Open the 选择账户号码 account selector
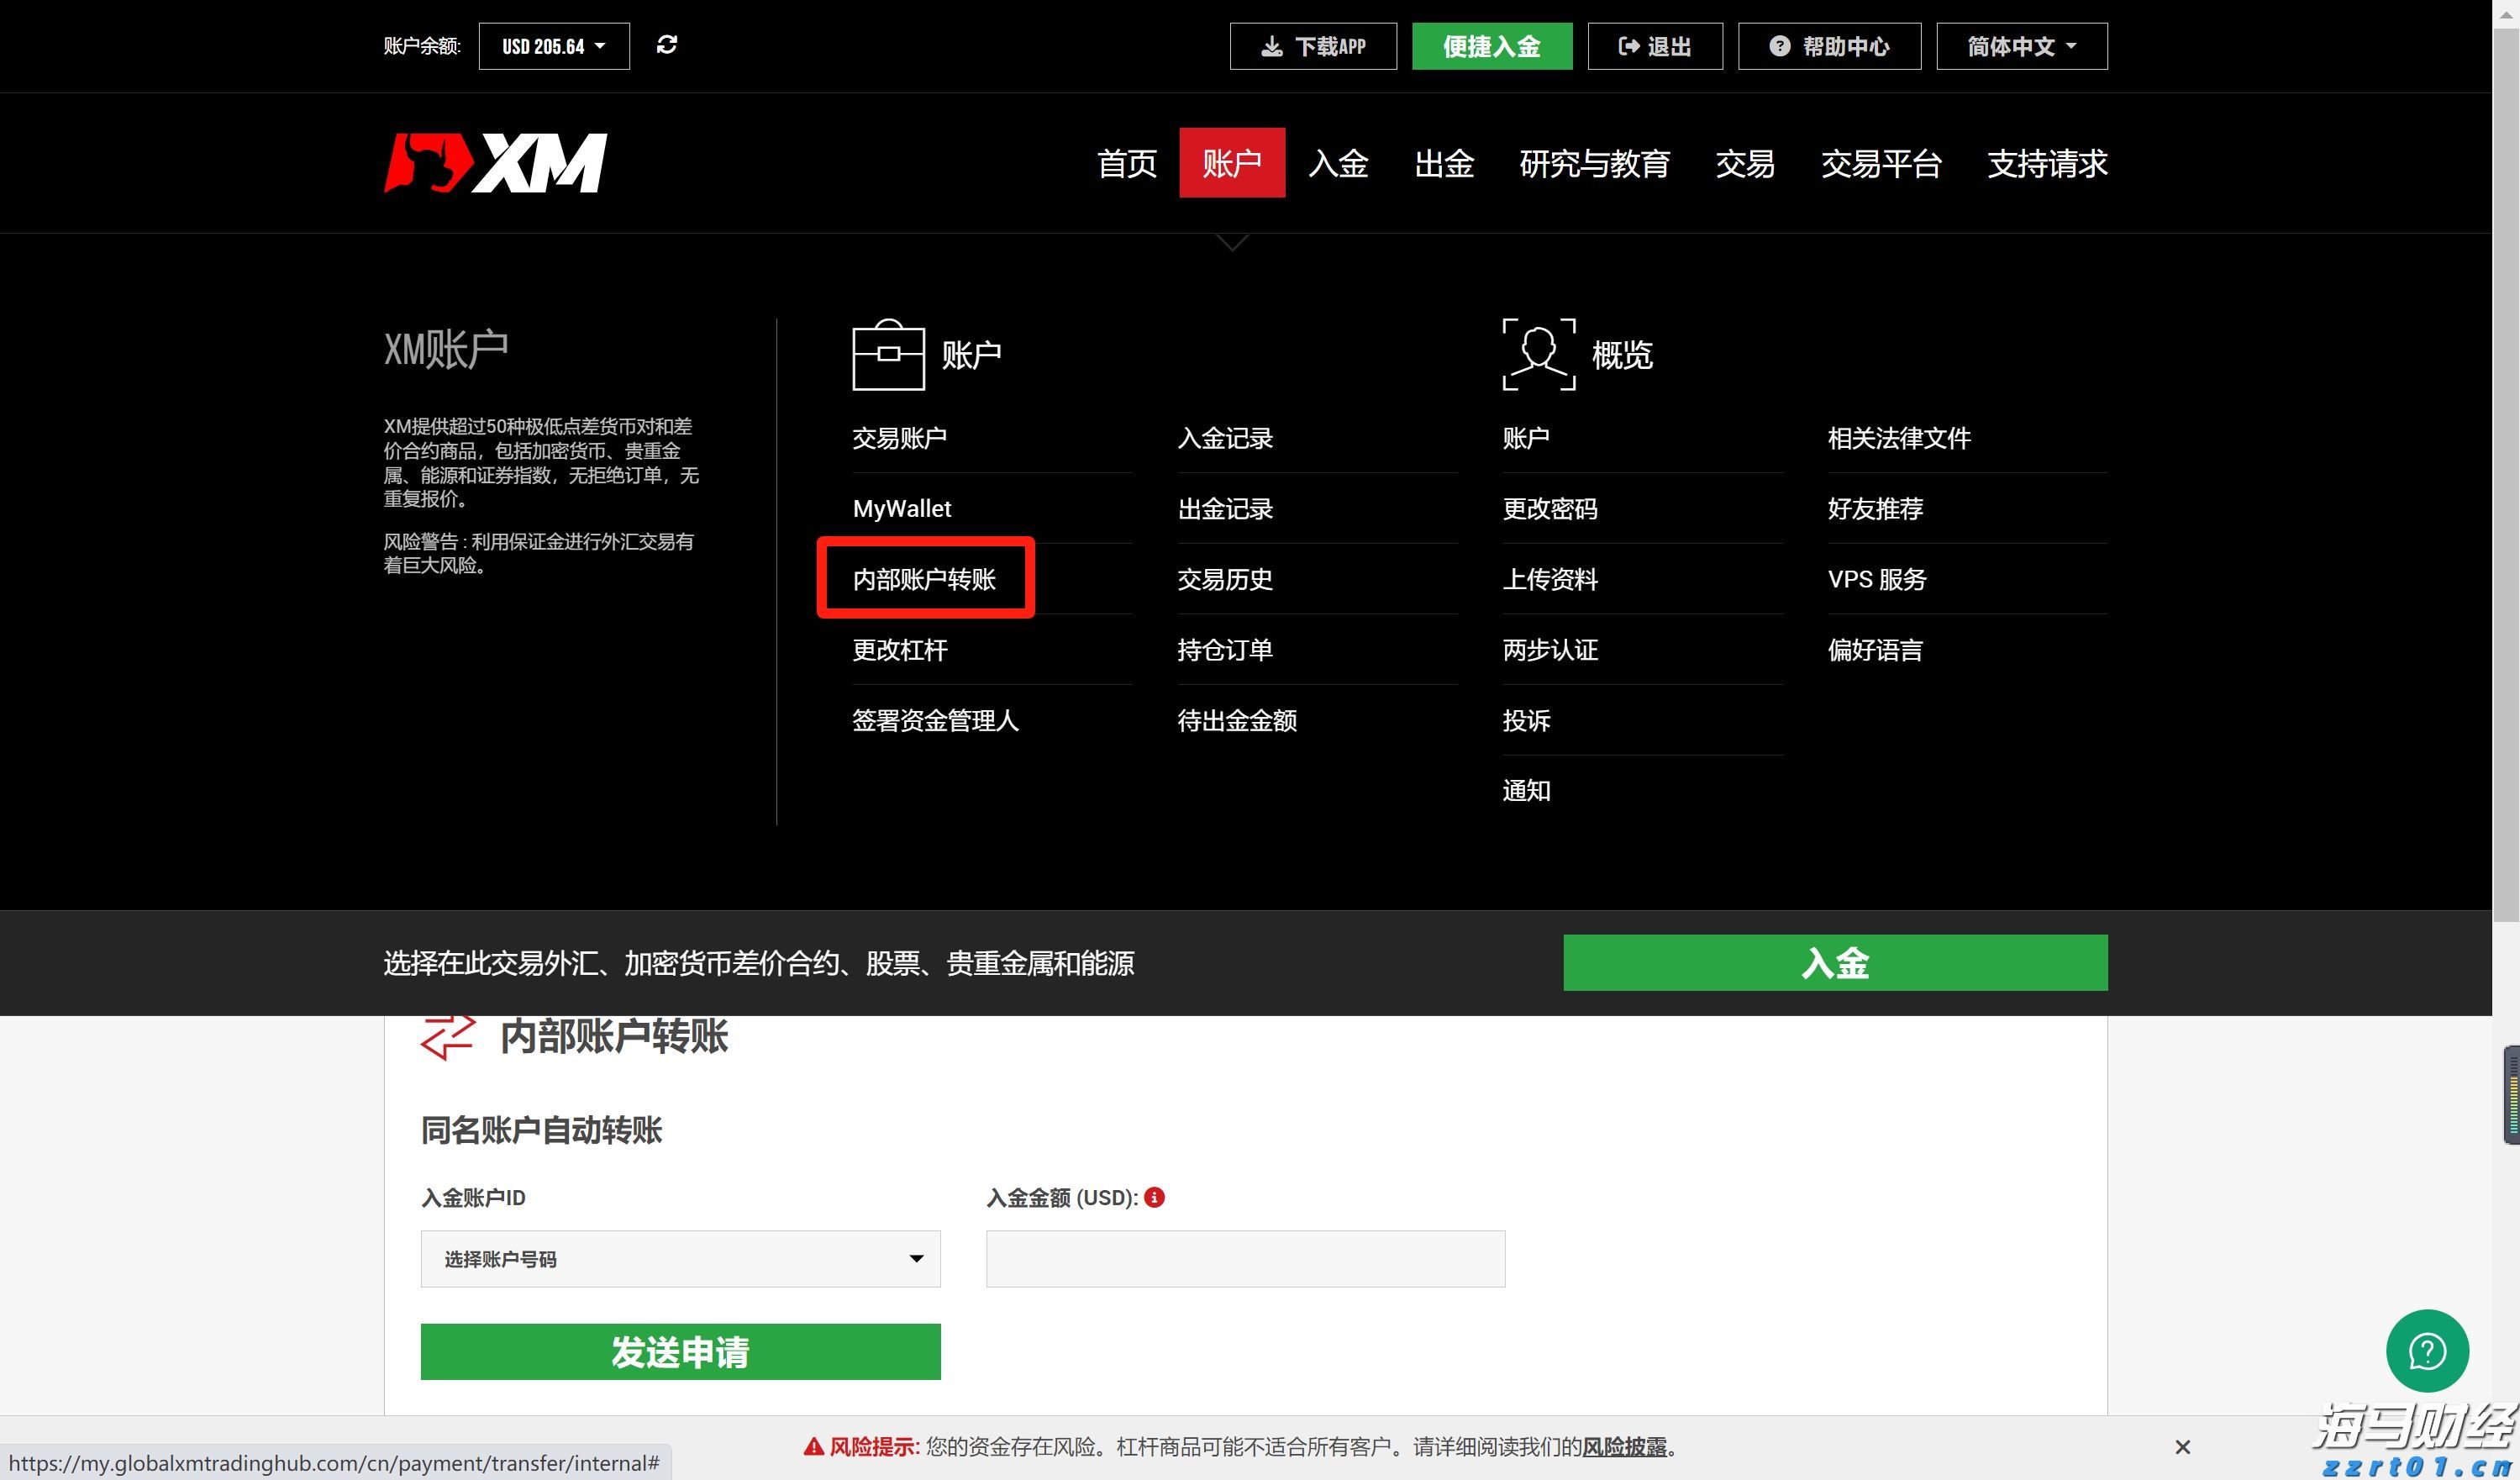The width and height of the screenshot is (2520, 1480). (680, 1258)
